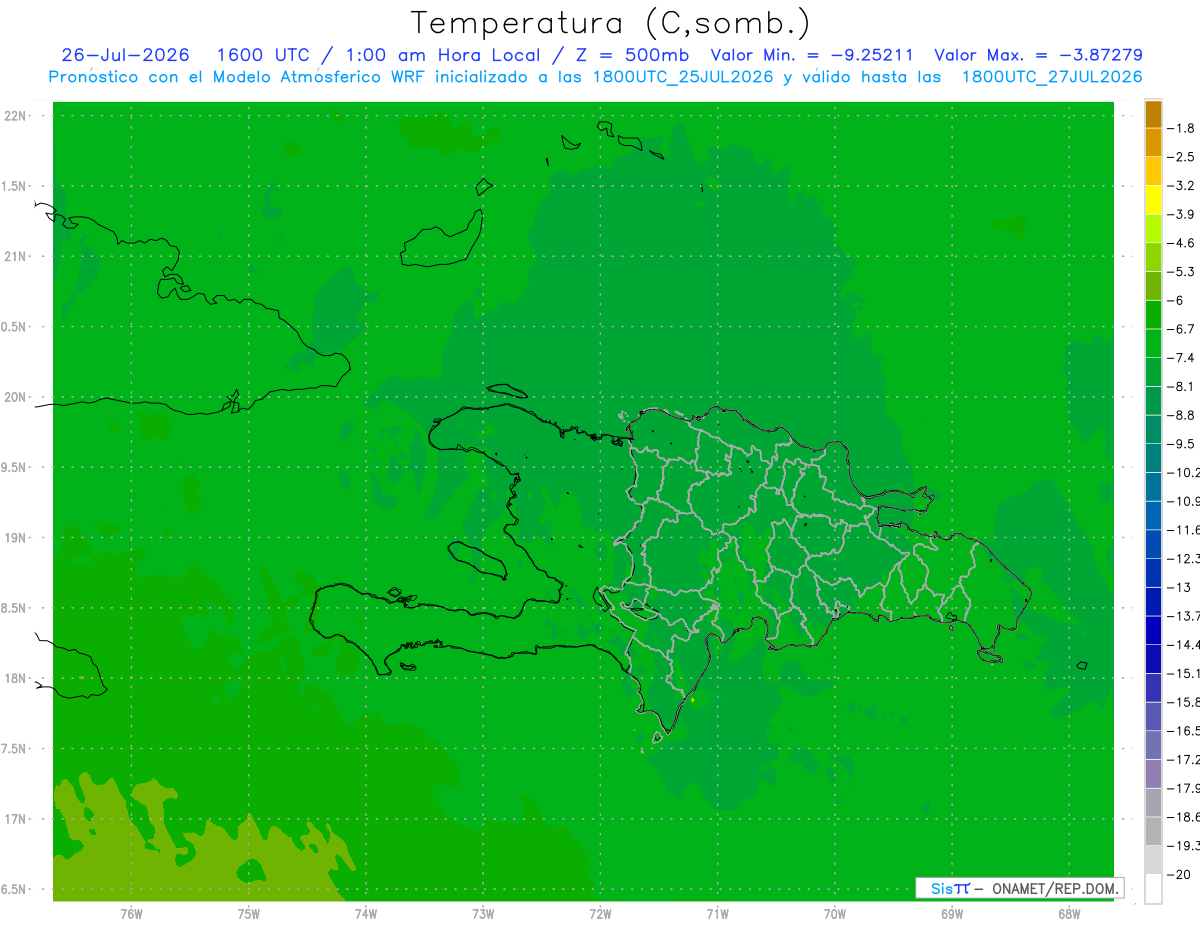Click the '-20' colorbar value
1200x927 pixels.
tap(1179, 875)
